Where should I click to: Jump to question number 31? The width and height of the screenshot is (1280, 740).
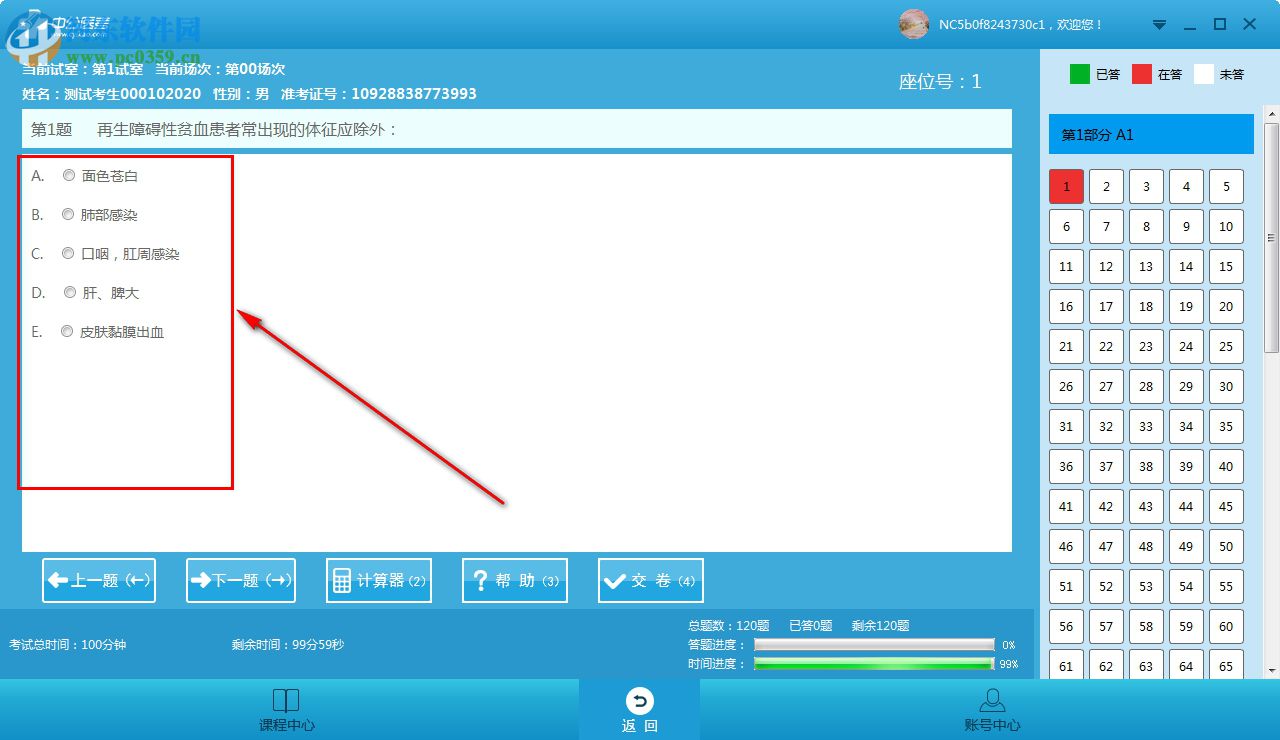point(1066,426)
